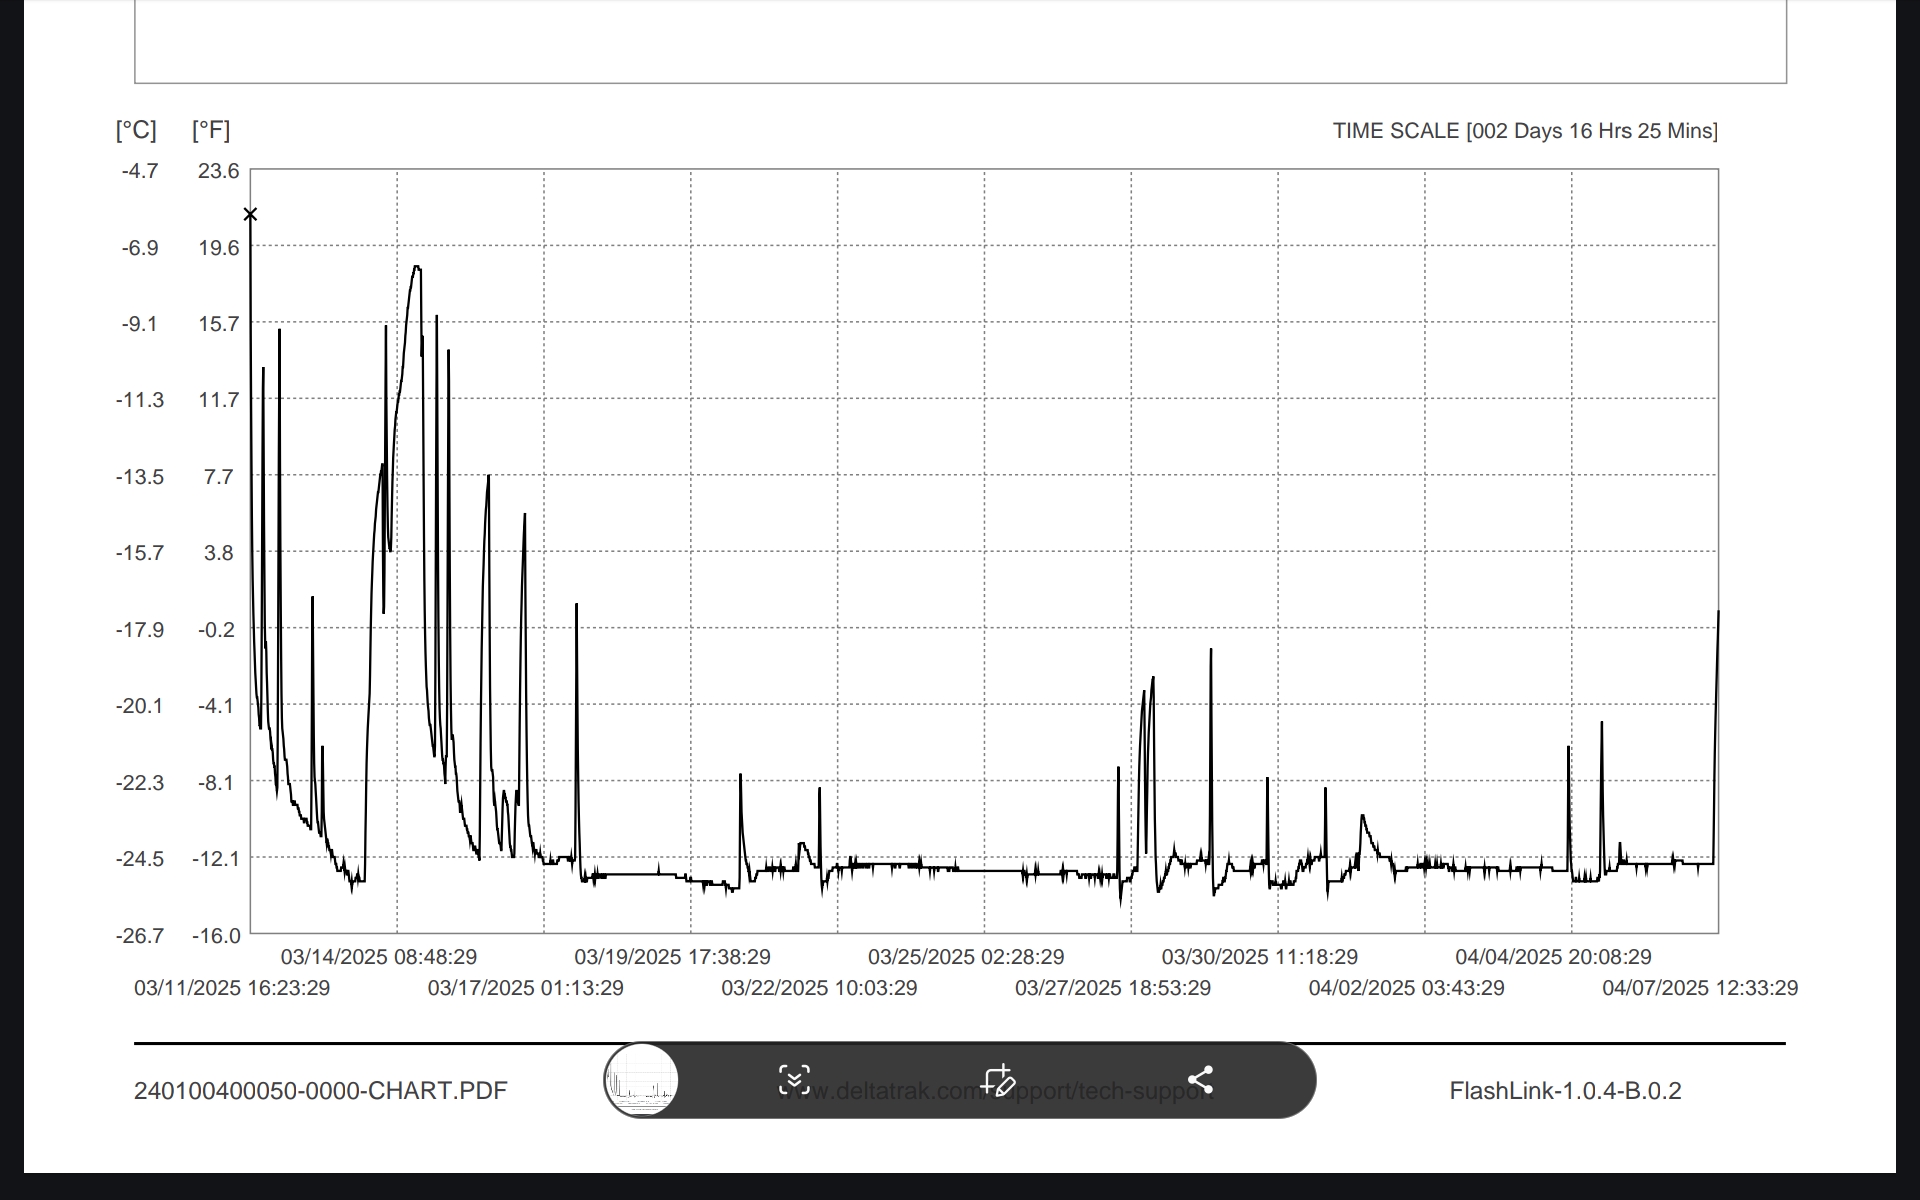The width and height of the screenshot is (1920, 1200).
Task: Click 'TIME SCALE [002 Days 16 Hrs 25 Mins]' label
Action: click(x=1525, y=131)
